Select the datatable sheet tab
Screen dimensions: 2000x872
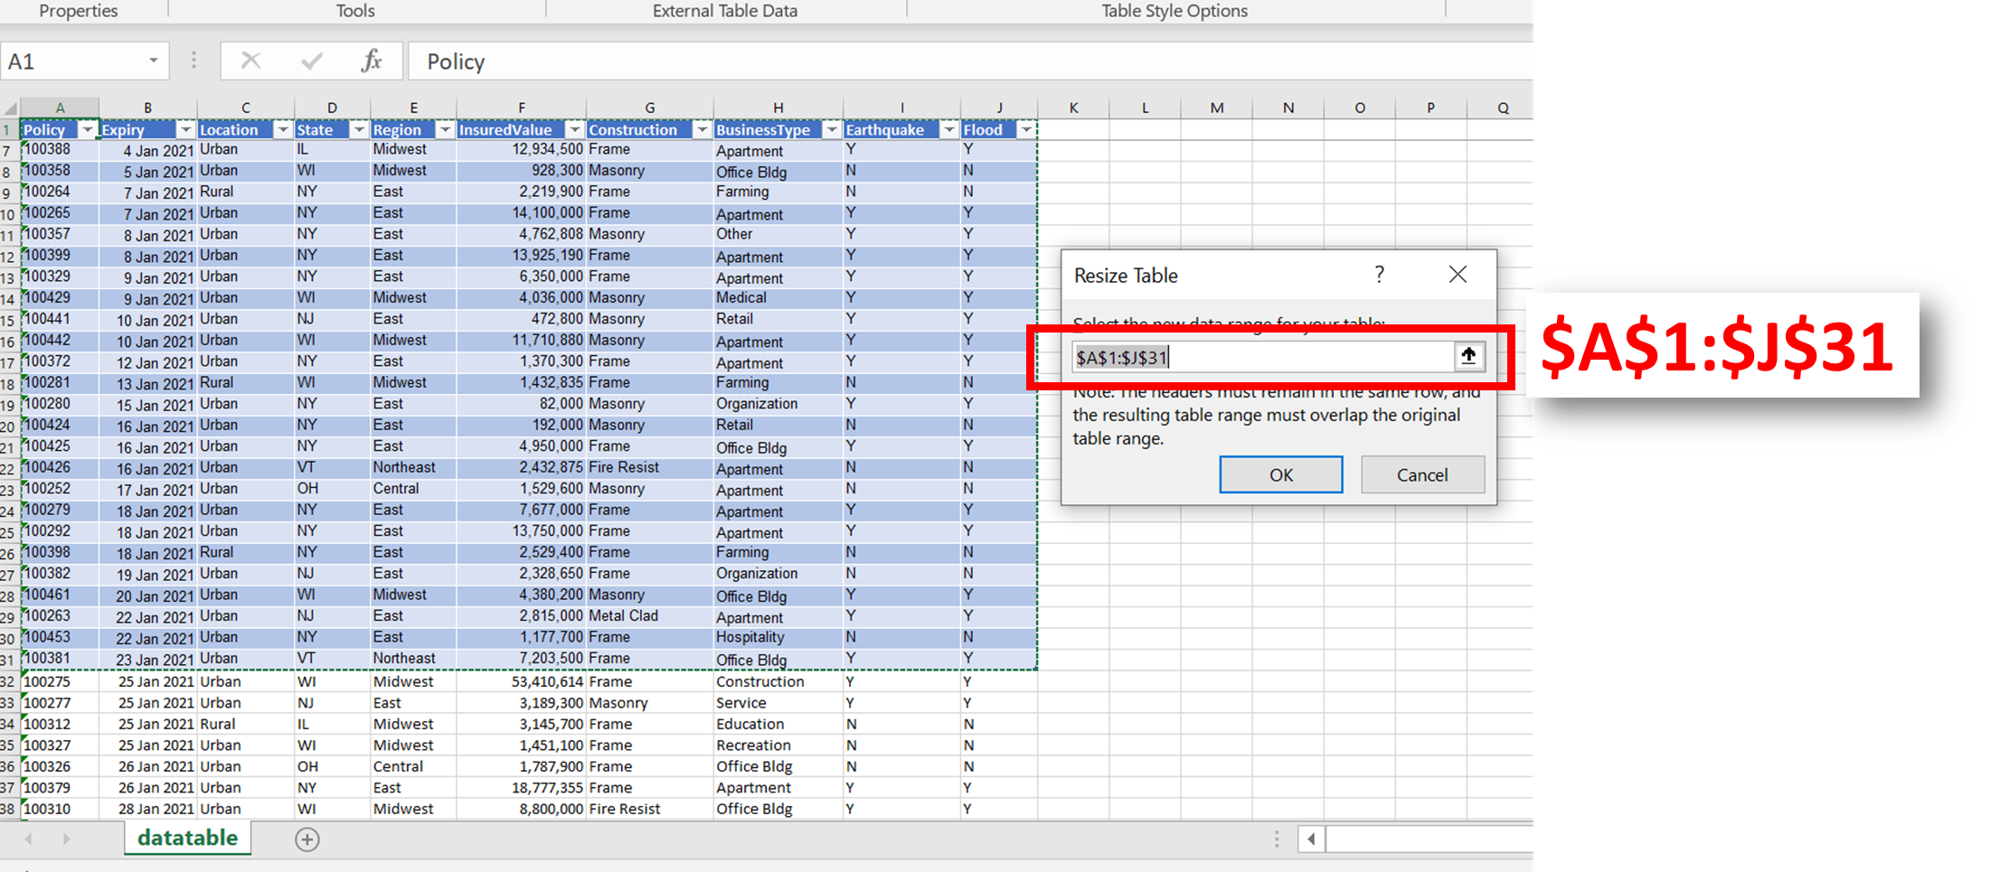click(x=187, y=838)
